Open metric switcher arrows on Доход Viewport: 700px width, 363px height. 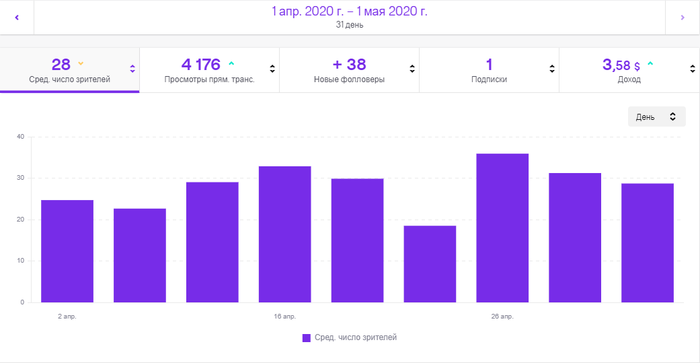click(692, 69)
